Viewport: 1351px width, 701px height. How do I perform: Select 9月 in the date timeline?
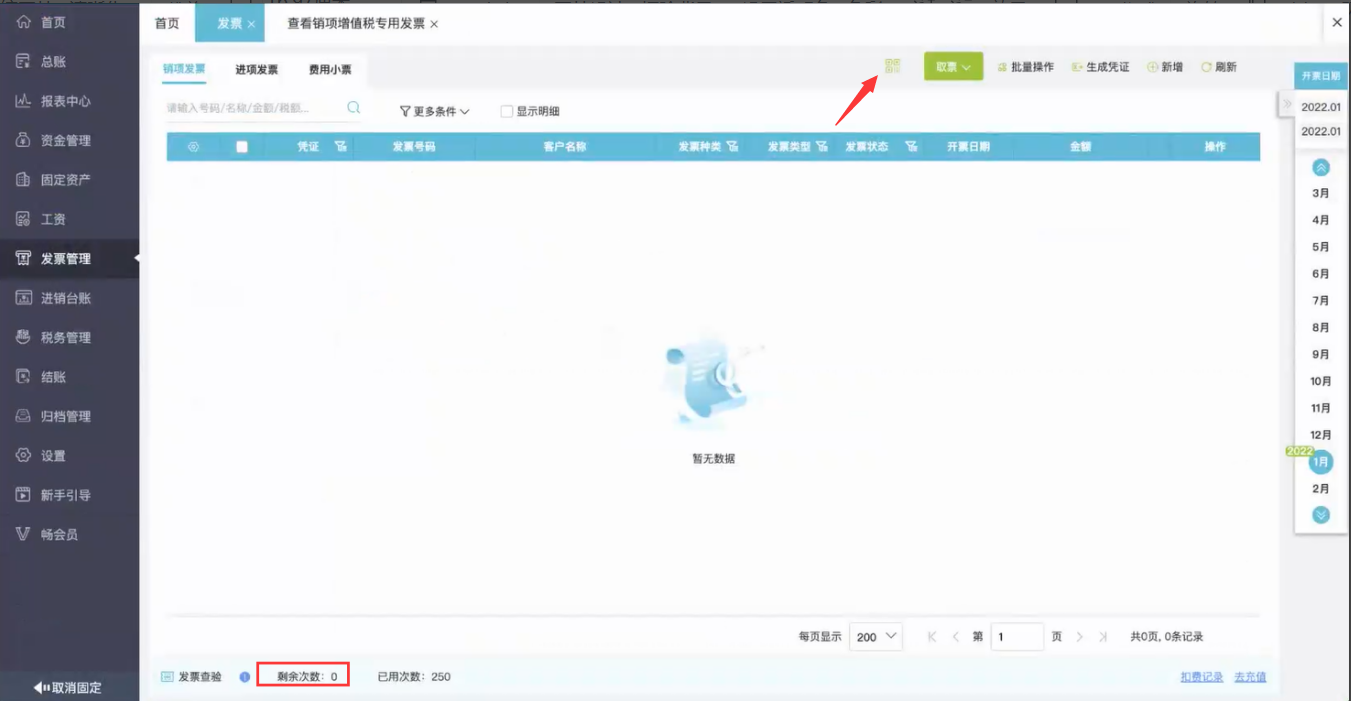tap(1321, 354)
